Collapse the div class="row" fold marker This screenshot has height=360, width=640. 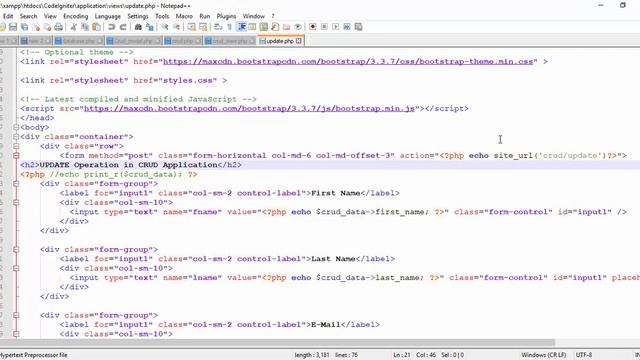16,146
